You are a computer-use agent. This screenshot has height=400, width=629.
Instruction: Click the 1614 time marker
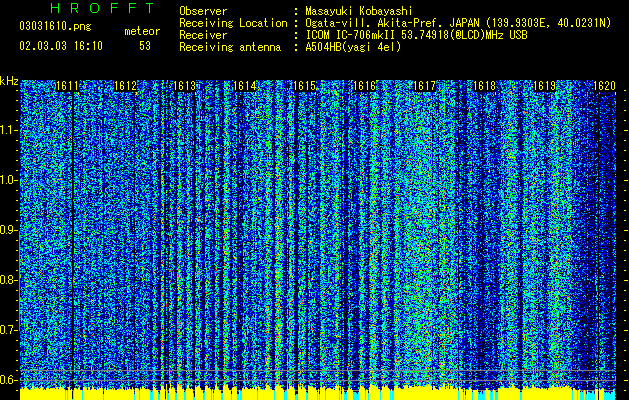(244, 86)
